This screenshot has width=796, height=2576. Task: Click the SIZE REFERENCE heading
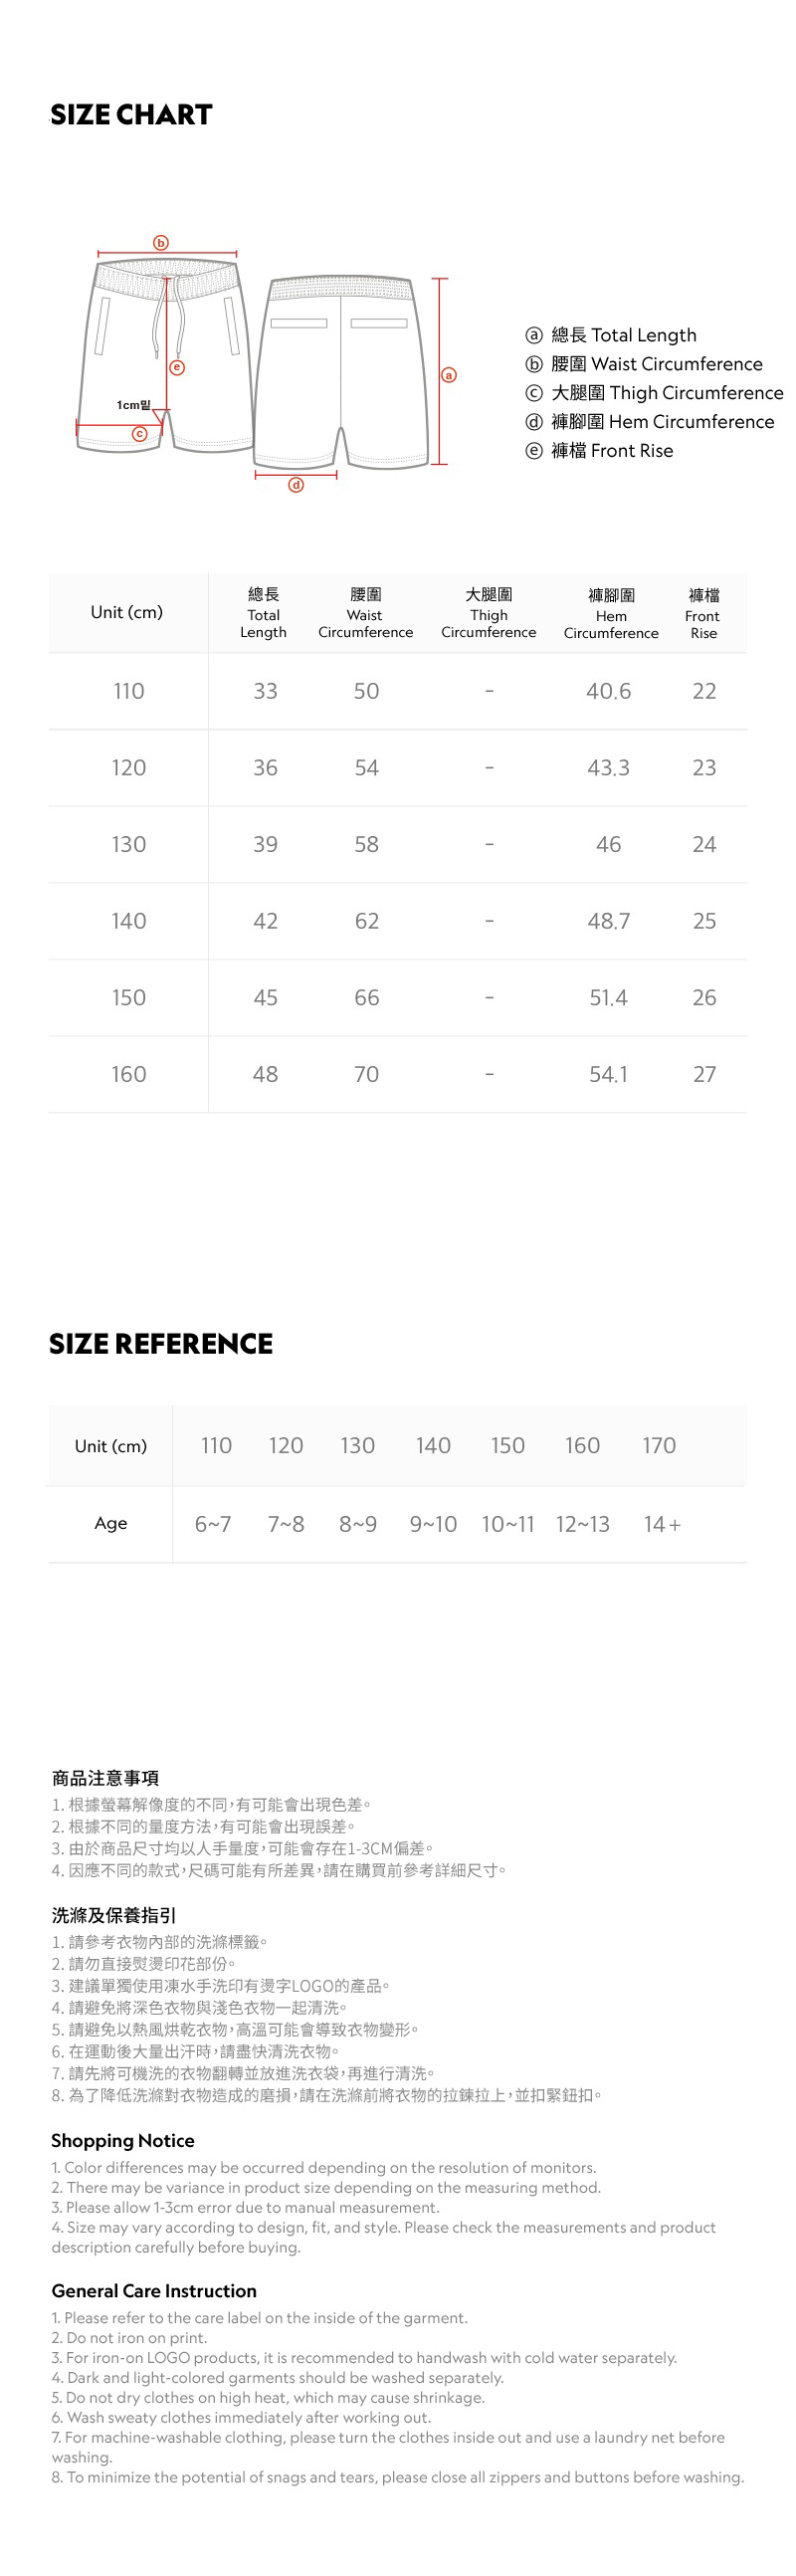pos(161,1343)
